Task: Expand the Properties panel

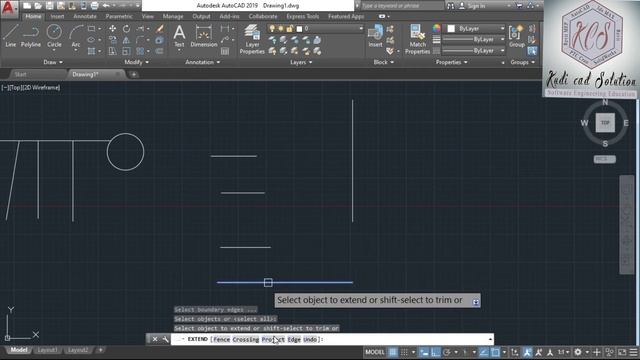Action: 451,62
